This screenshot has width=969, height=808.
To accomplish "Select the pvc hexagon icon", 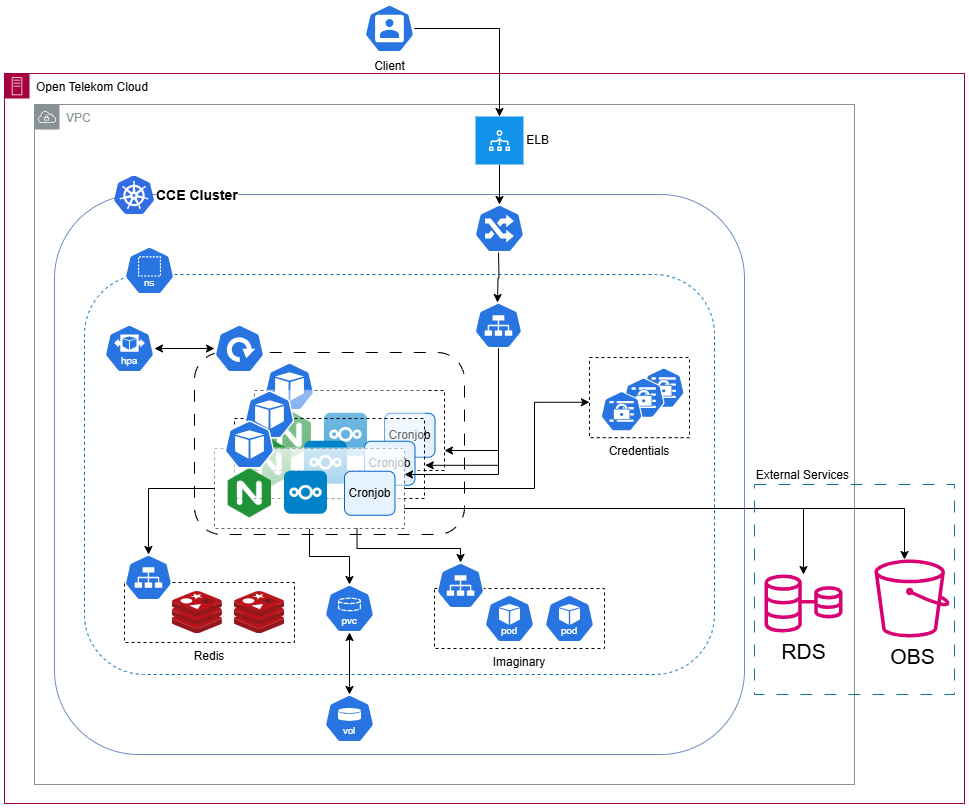I will pyautogui.click(x=349, y=608).
